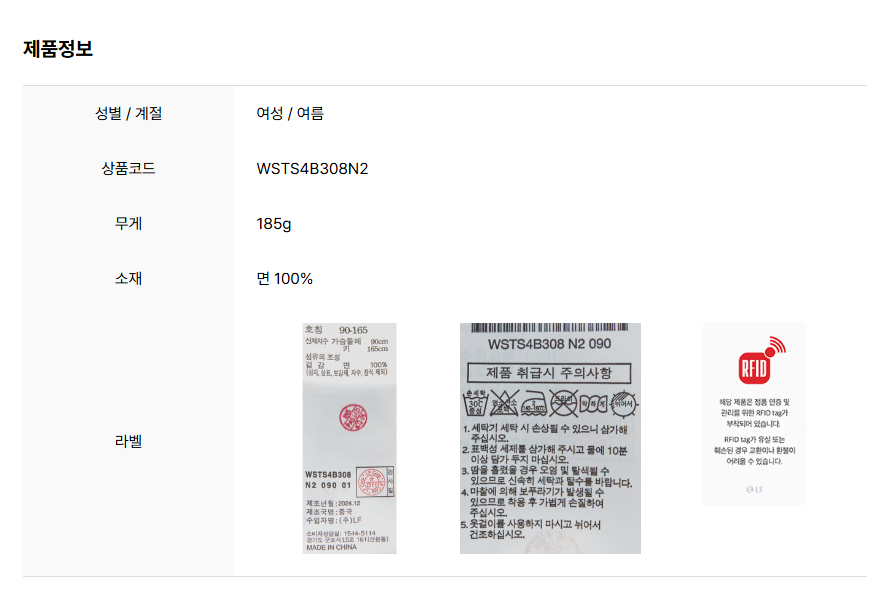
Task: Click the 성별 / 계절 row label
Action: point(128,114)
